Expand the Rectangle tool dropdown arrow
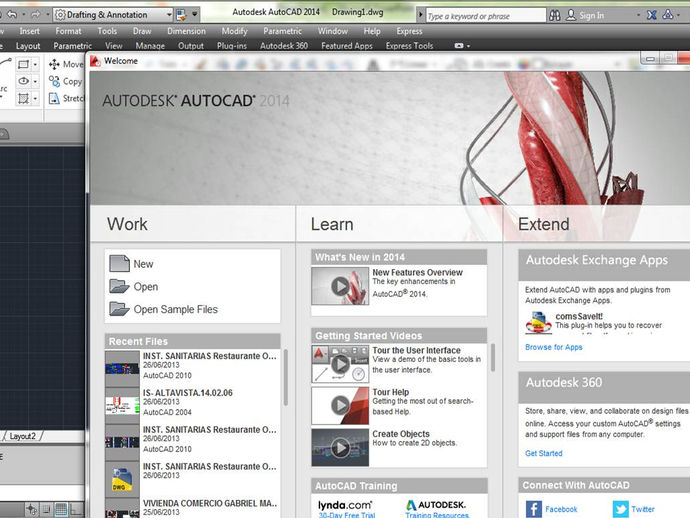 36,65
